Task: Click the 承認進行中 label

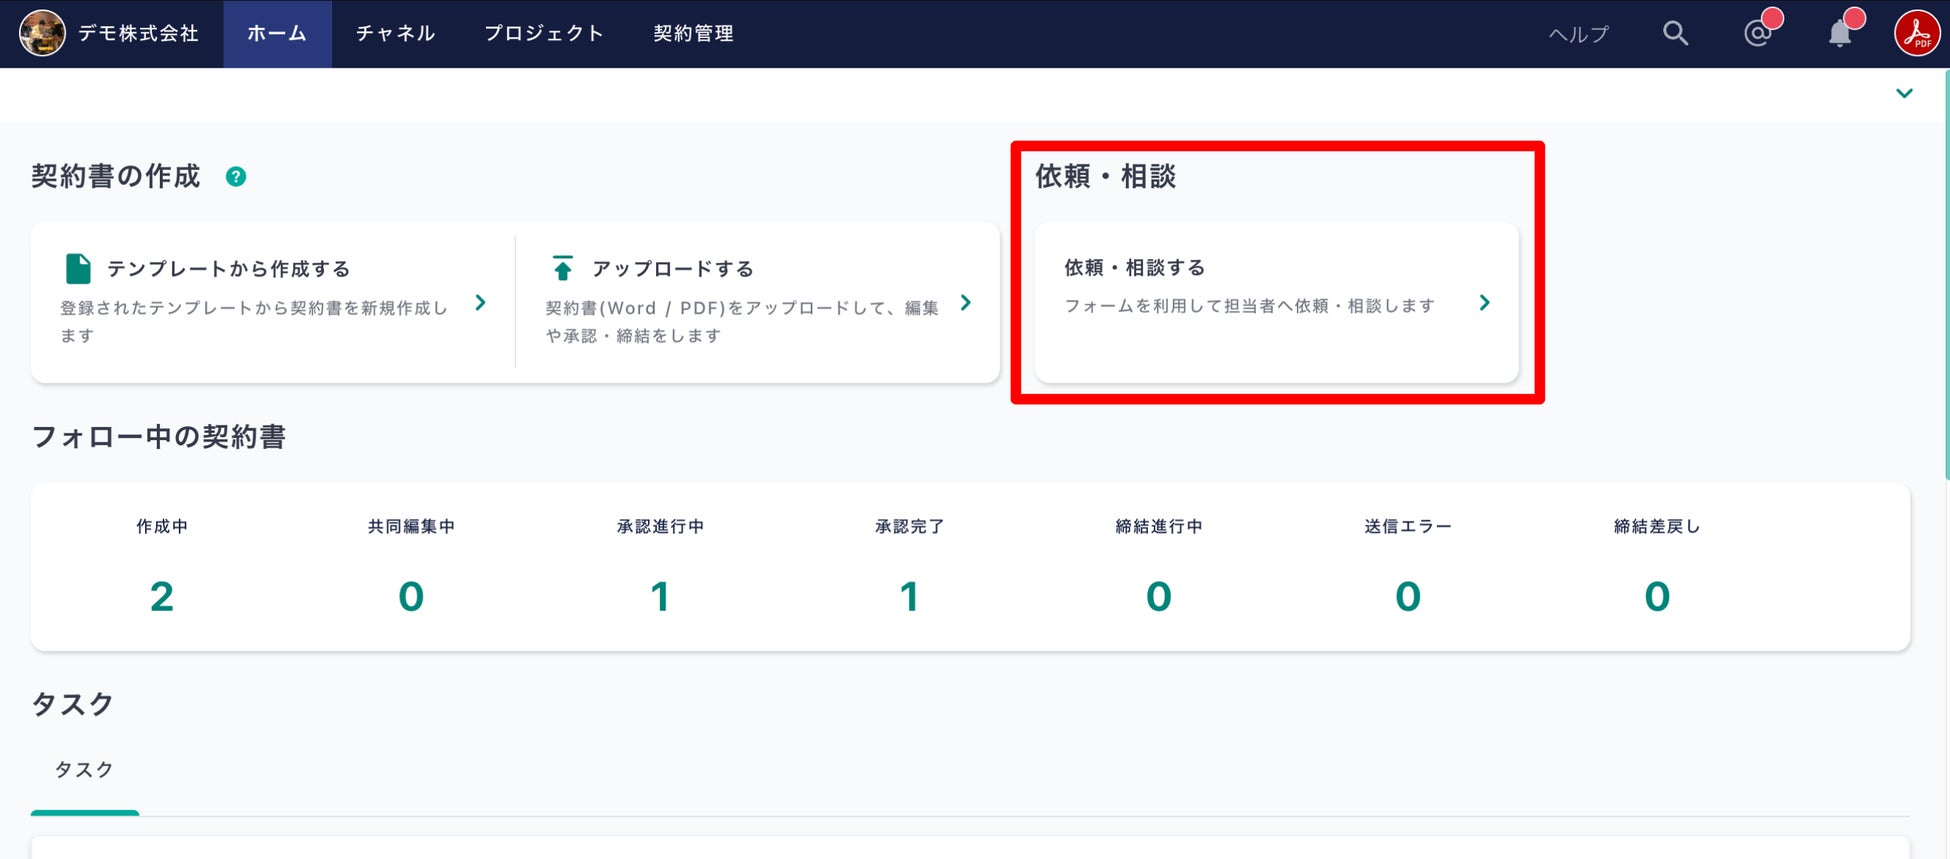Action: coord(660,526)
